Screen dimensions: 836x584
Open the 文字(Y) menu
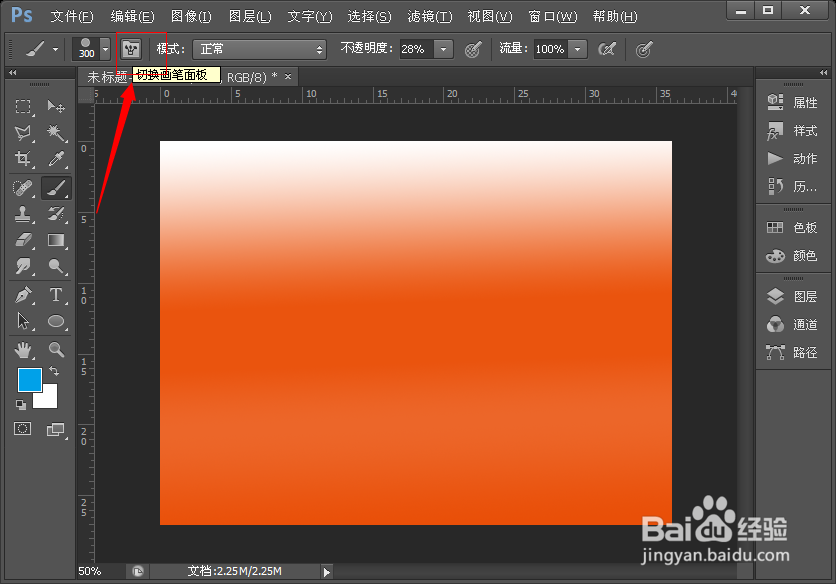310,17
